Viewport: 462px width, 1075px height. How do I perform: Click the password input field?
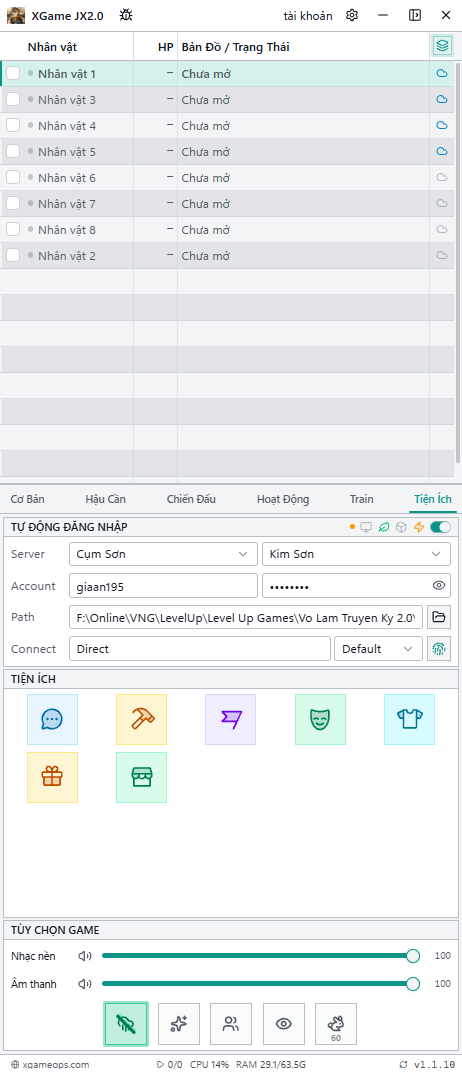(x=356, y=586)
